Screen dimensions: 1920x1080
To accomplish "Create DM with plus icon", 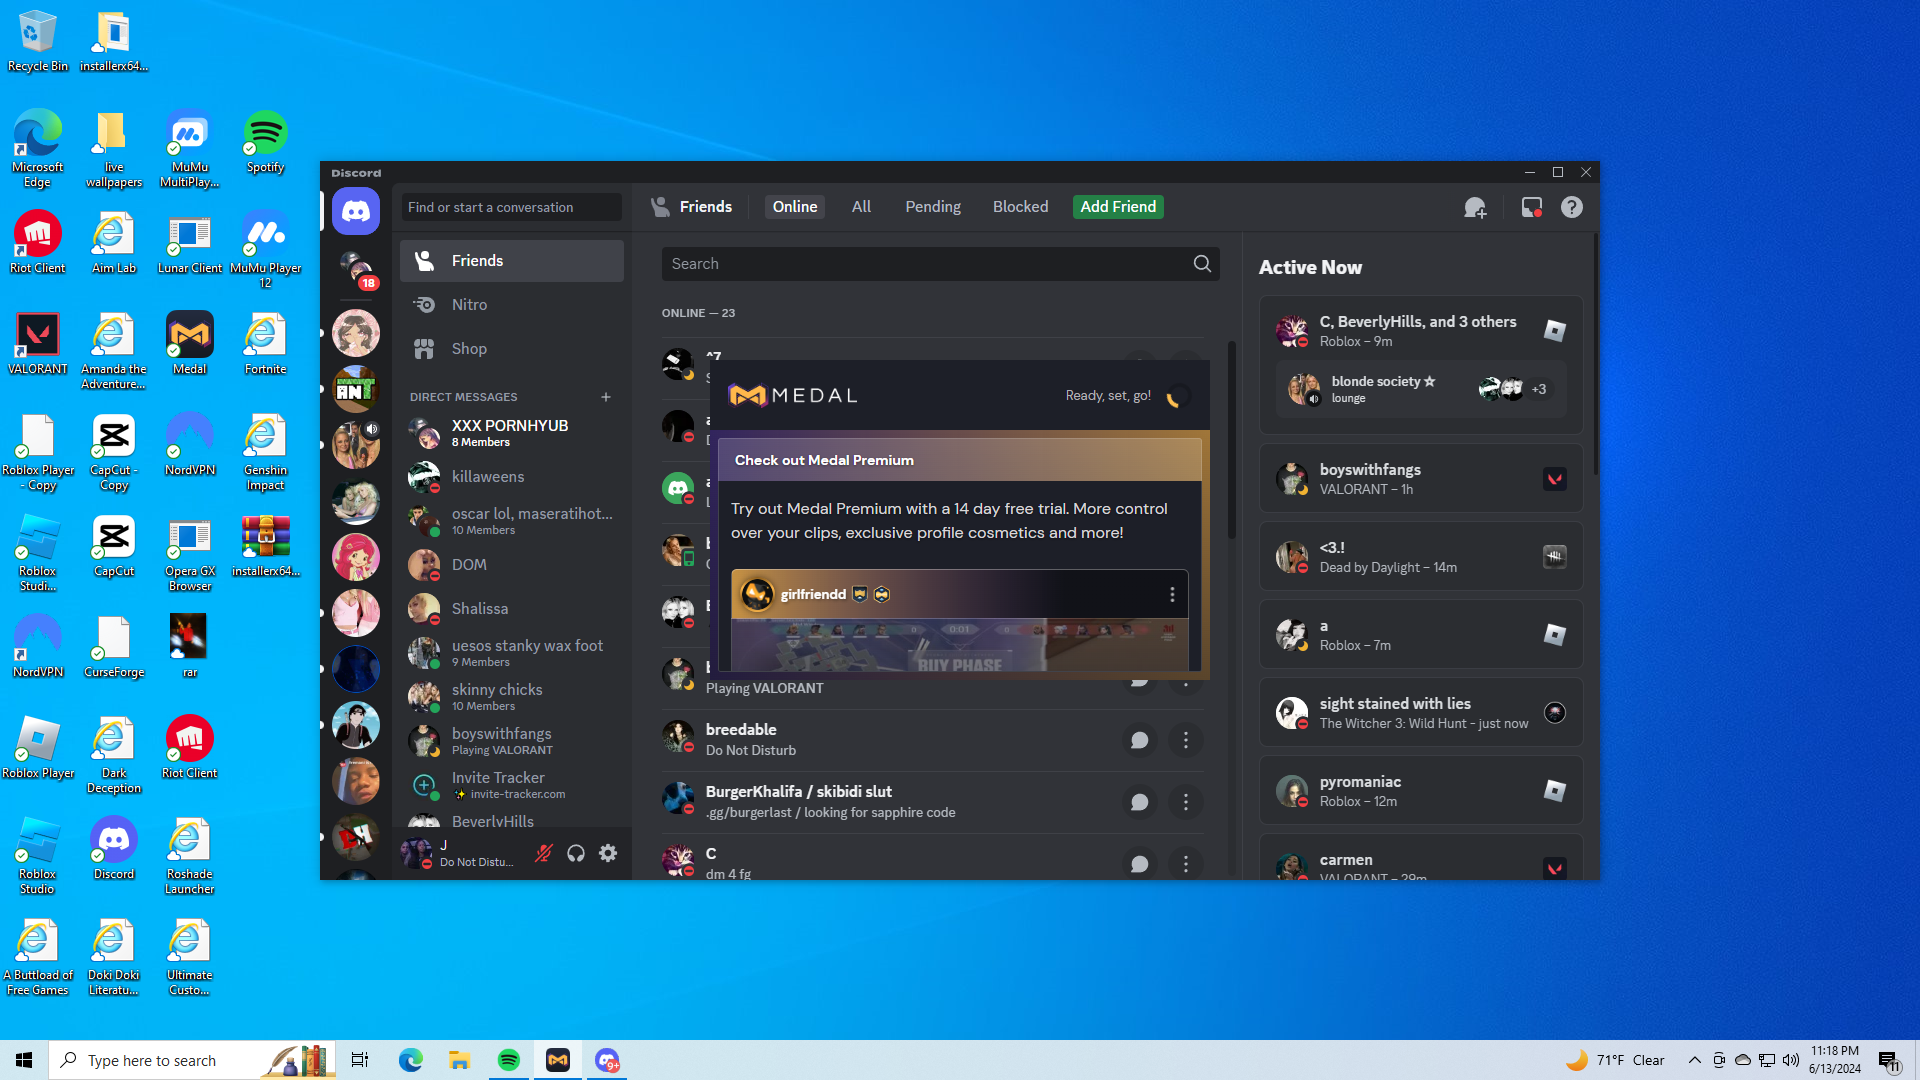I will click(x=606, y=397).
